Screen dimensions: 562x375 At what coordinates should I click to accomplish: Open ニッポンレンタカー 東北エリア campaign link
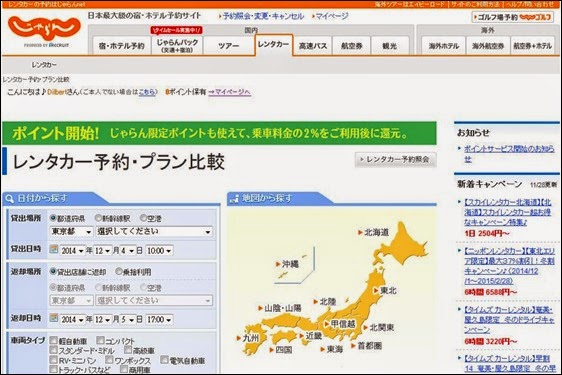pos(509,266)
